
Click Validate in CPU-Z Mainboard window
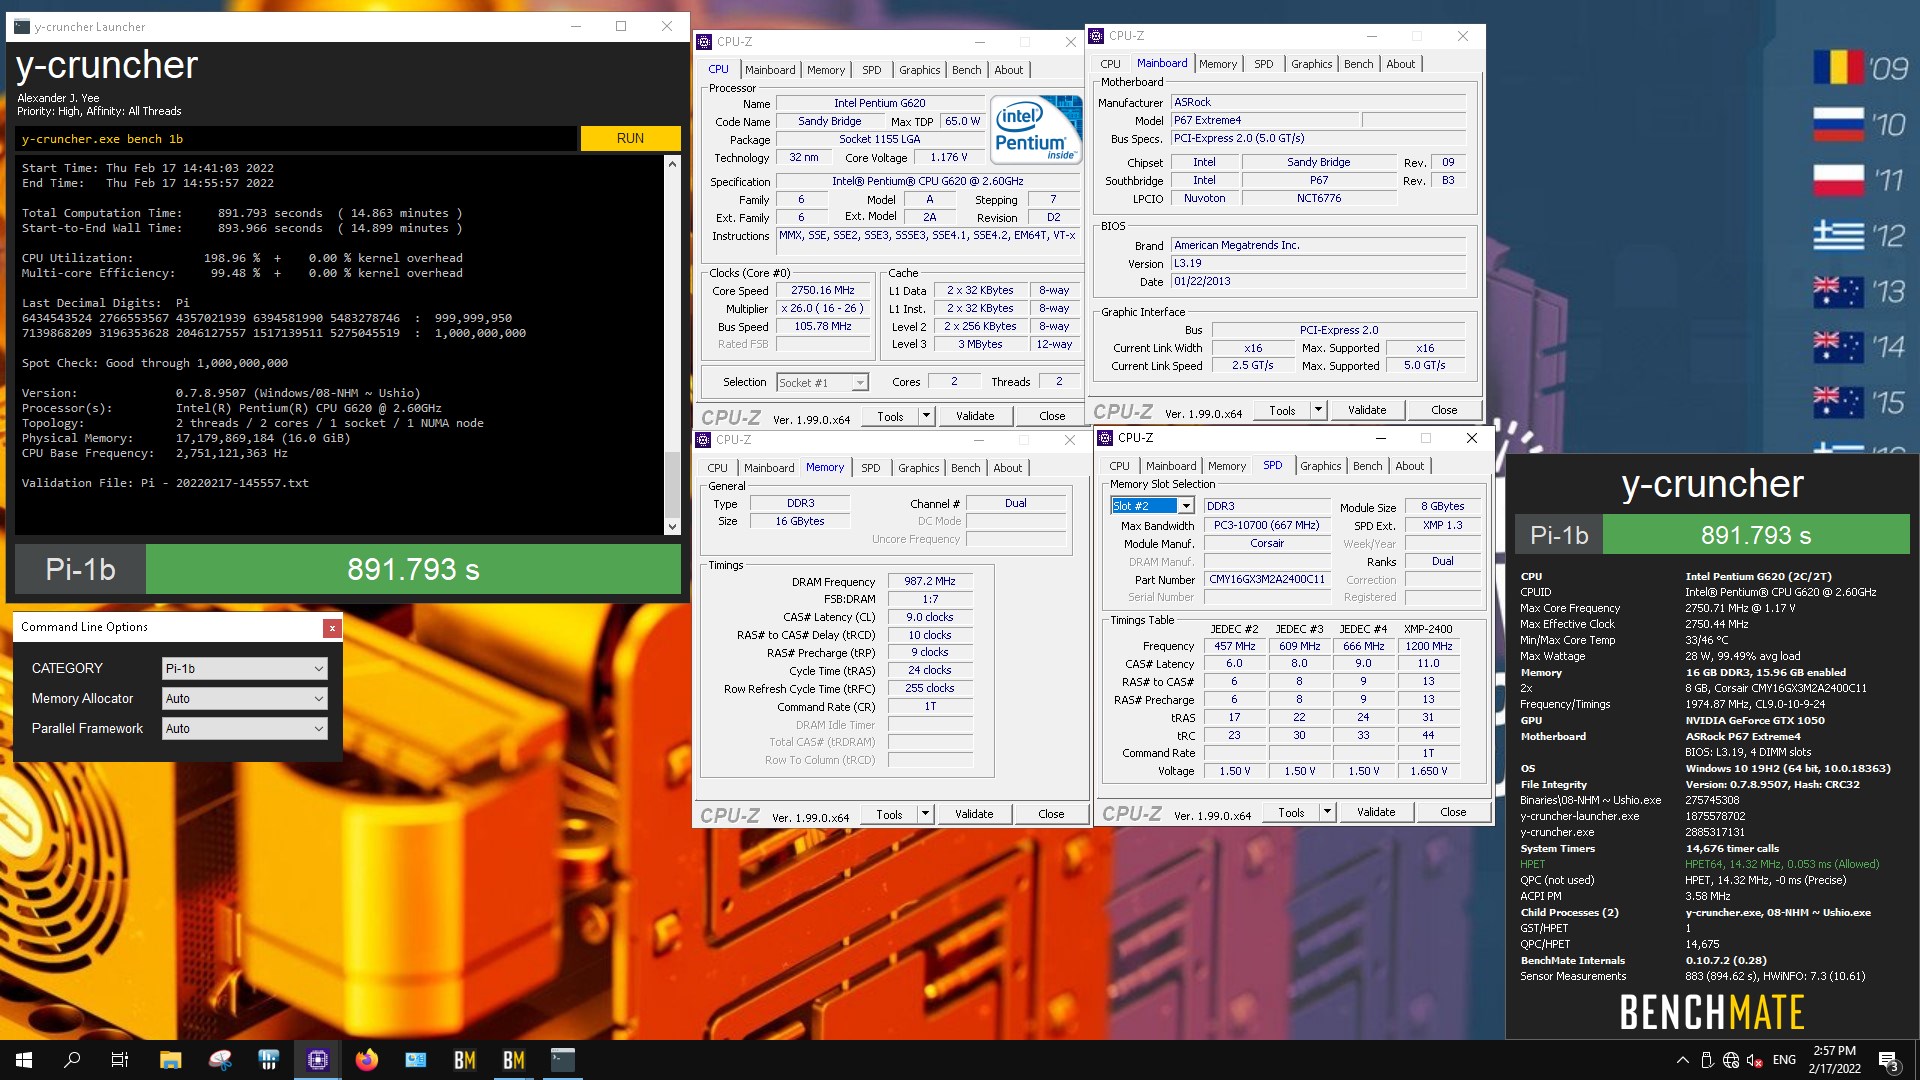[x=1367, y=410]
